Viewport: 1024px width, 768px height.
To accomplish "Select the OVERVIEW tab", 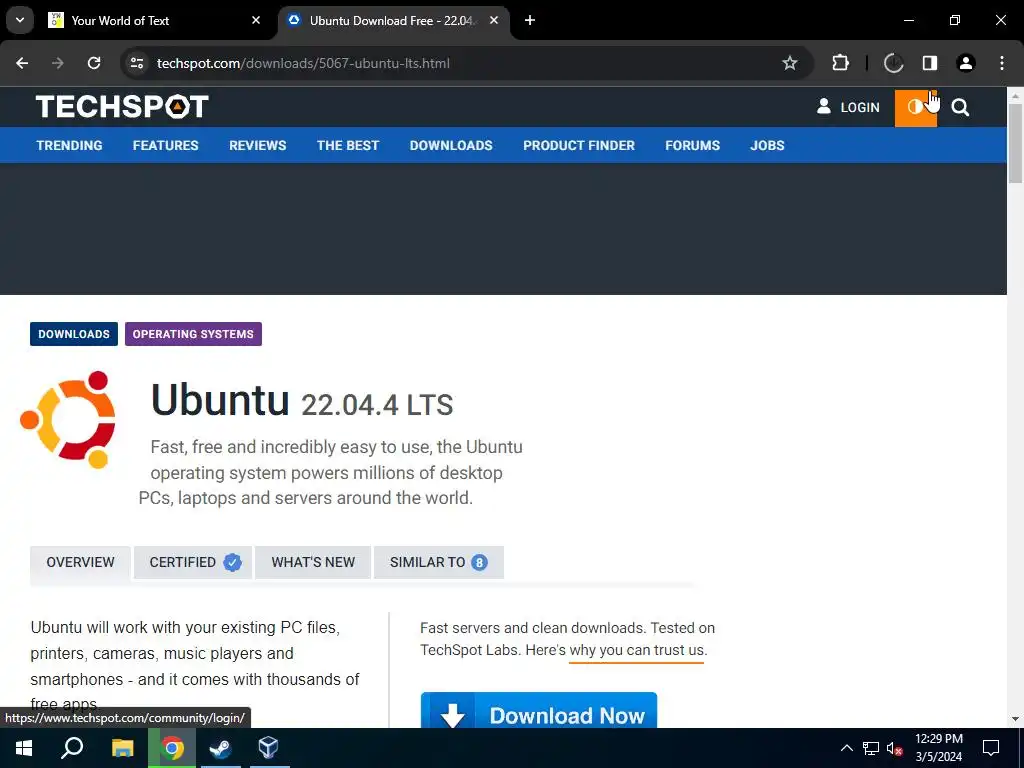I will pyautogui.click(x=80, y=562).
